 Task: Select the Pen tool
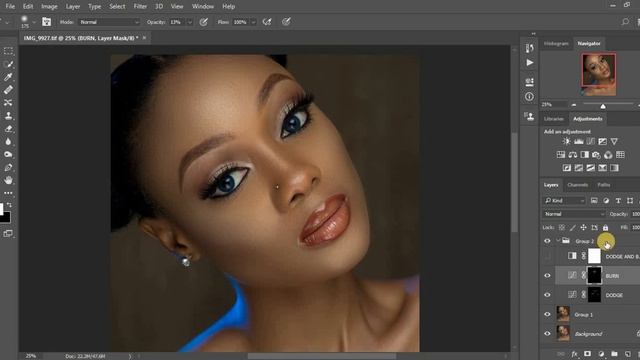[x=8, y=167]
